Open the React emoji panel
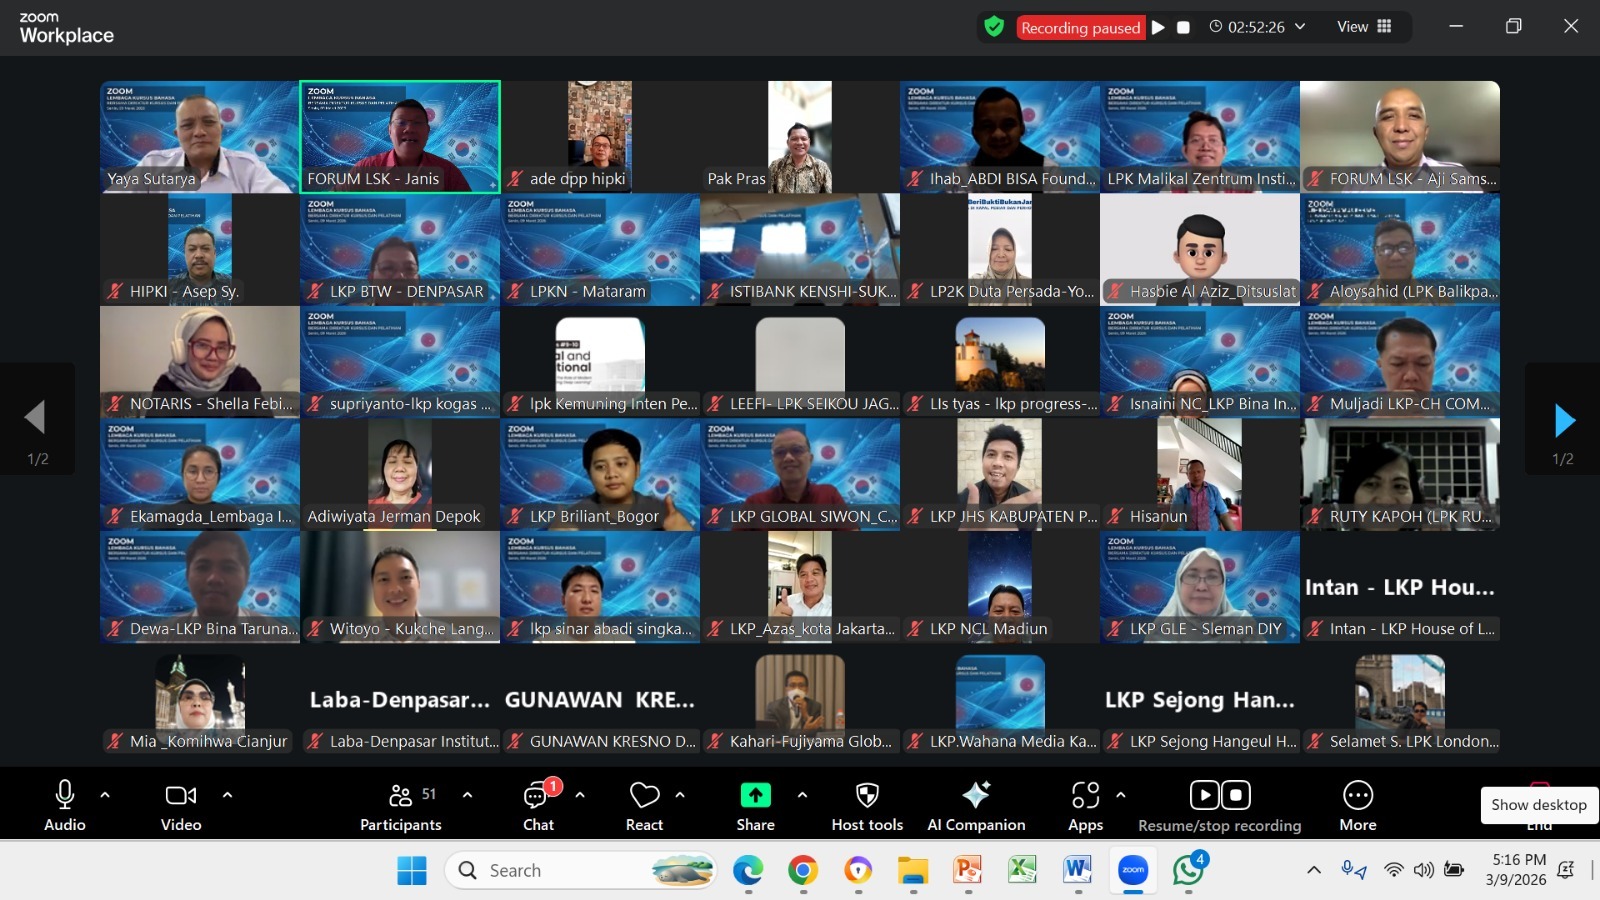This screenshot has width=1600, height=900. click(644, 802)
